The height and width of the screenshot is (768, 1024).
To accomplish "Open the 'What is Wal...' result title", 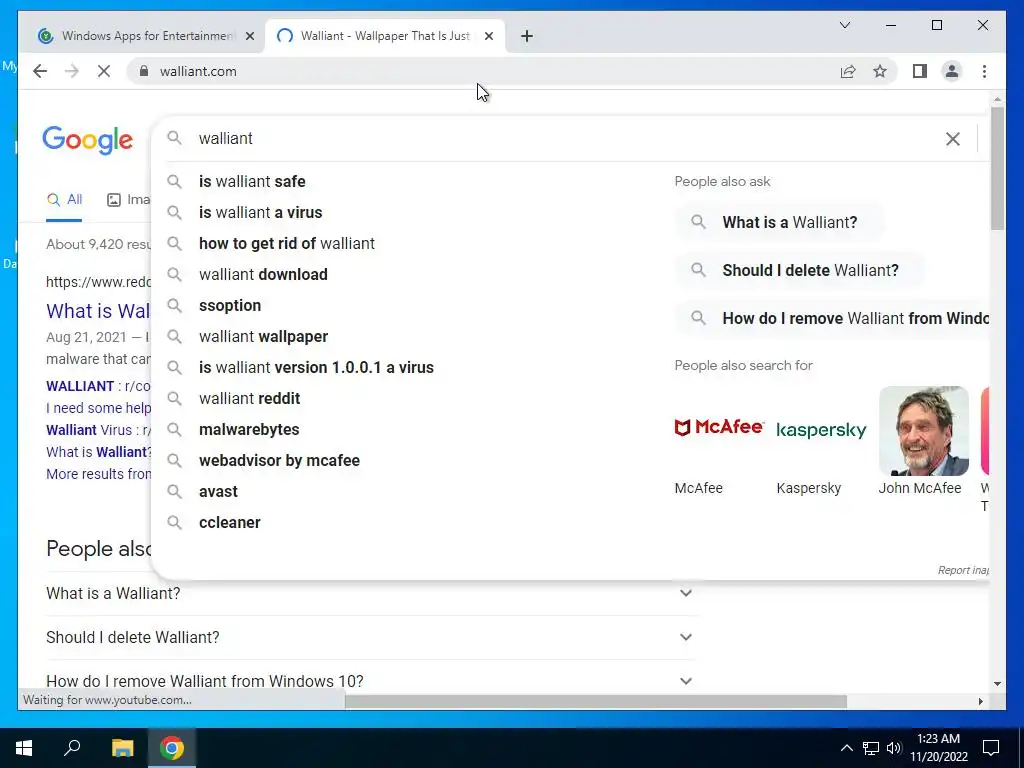I will (98, 311).
